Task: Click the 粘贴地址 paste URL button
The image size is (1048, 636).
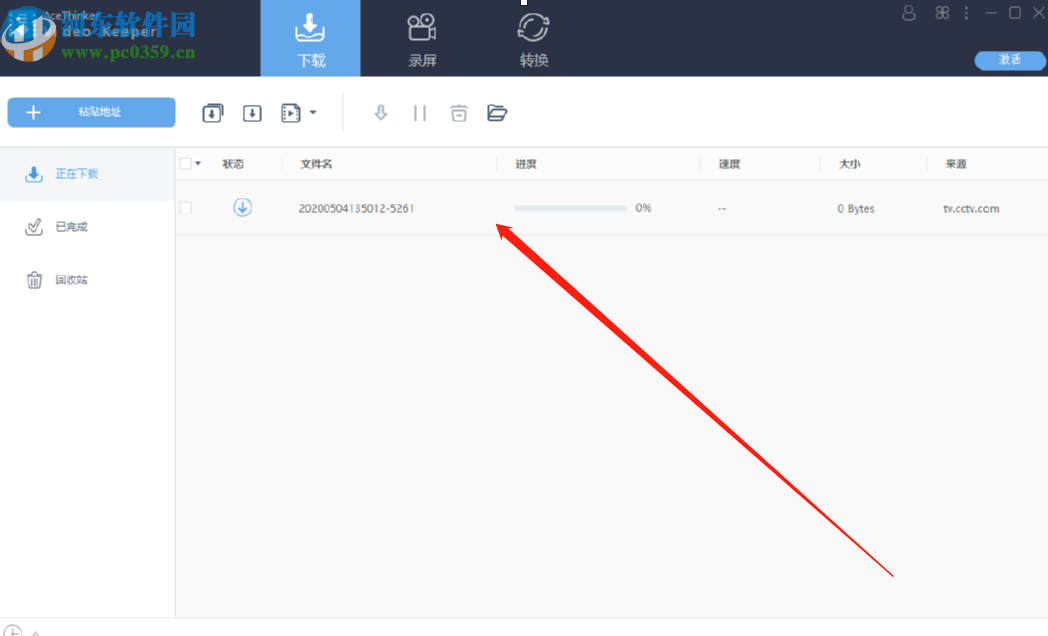Action: click(92, 112)
